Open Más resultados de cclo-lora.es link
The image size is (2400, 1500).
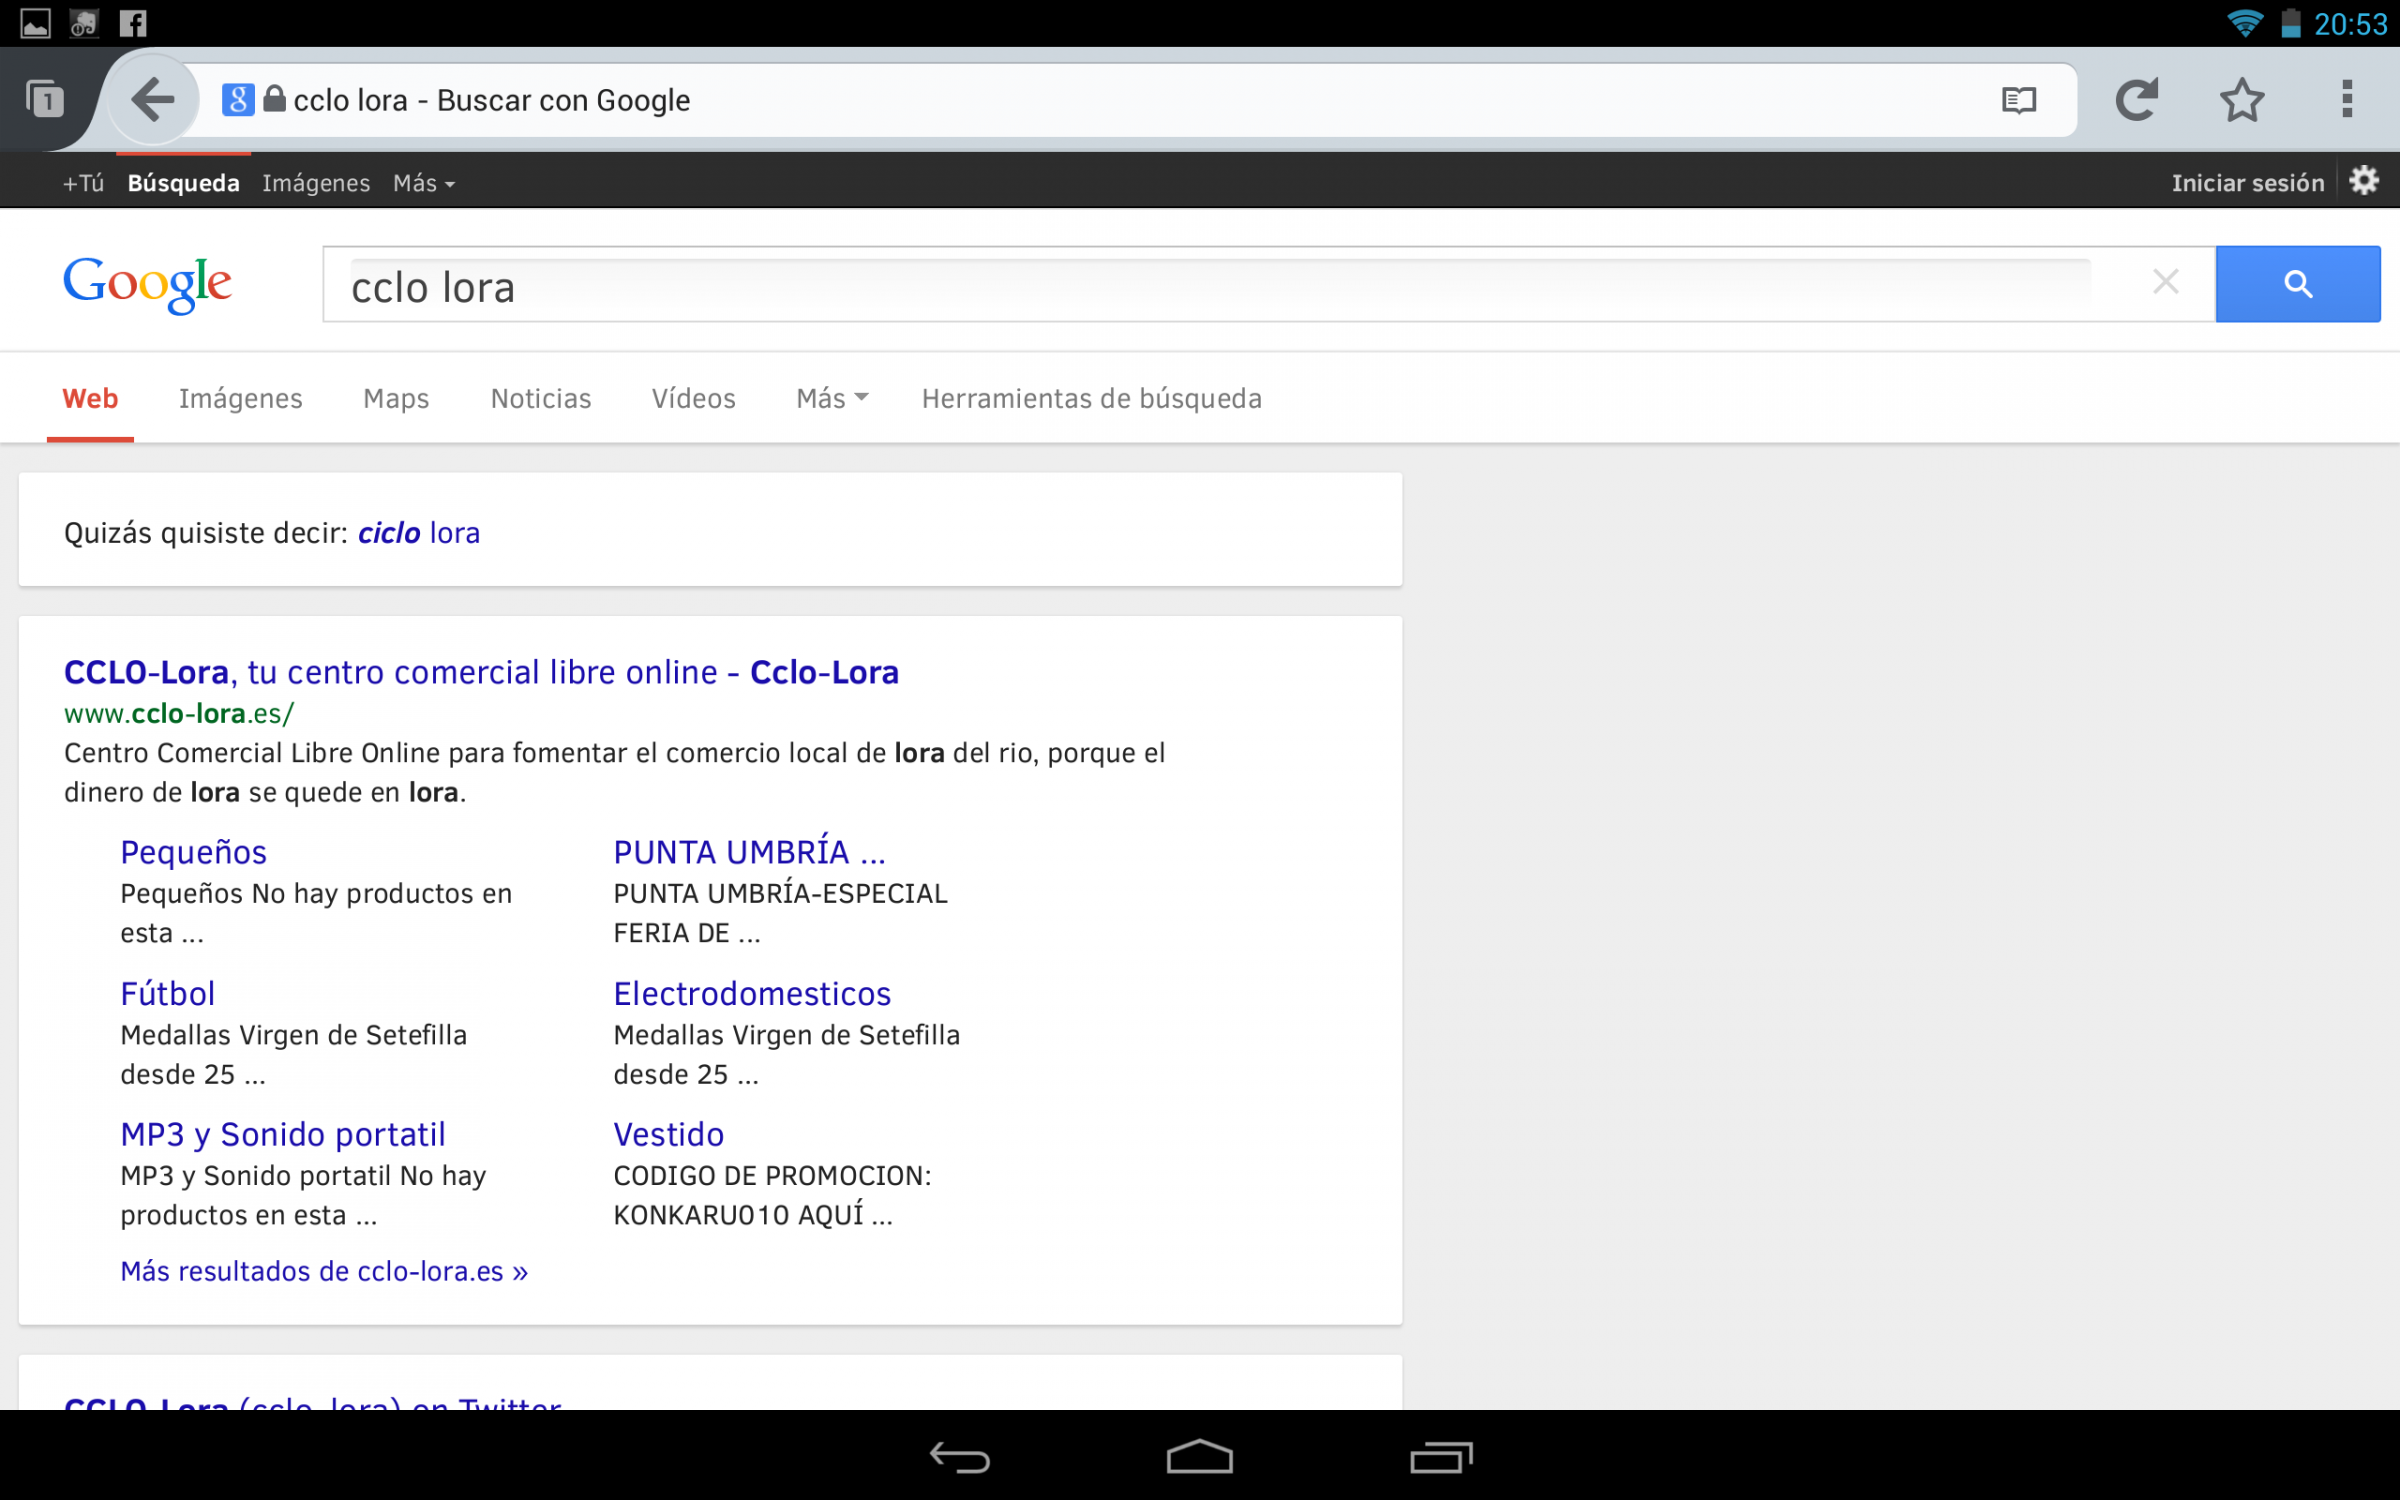point(323,1271)
